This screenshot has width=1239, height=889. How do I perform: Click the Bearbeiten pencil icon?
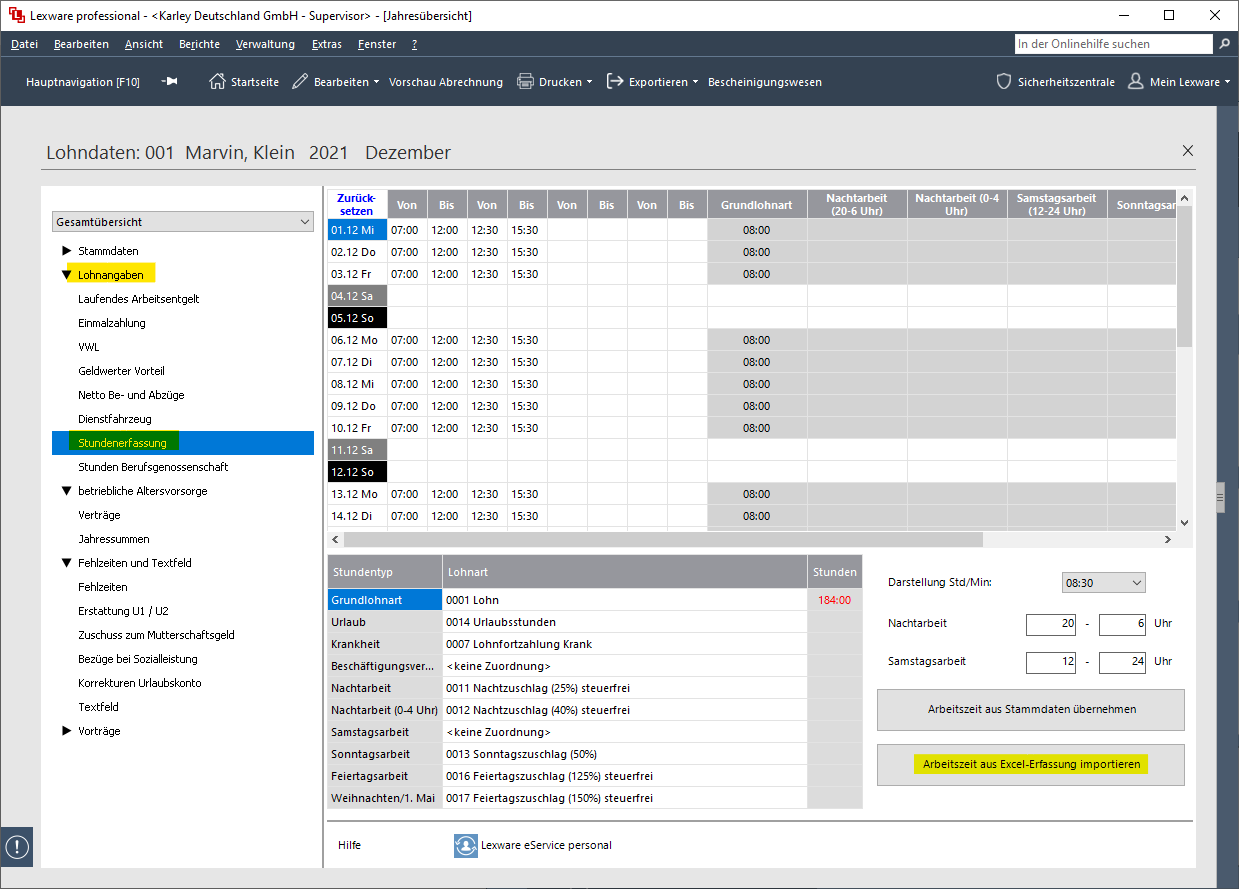(300, 82)
